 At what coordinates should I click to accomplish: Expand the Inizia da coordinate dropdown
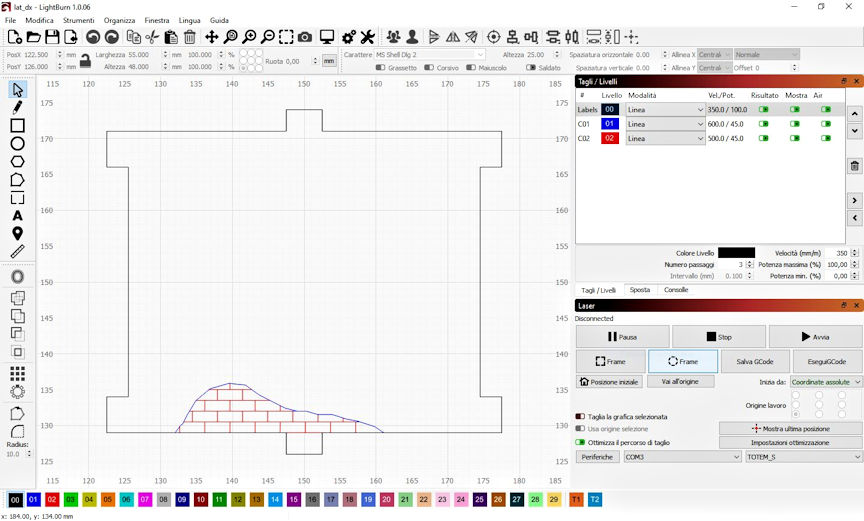tap(824, 382)
